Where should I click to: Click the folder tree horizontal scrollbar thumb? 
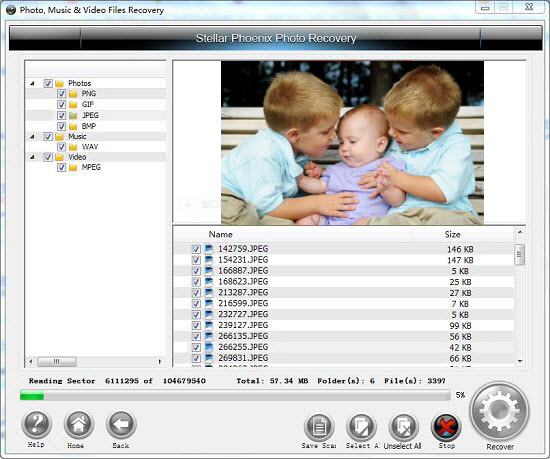(x=57, y=361)
